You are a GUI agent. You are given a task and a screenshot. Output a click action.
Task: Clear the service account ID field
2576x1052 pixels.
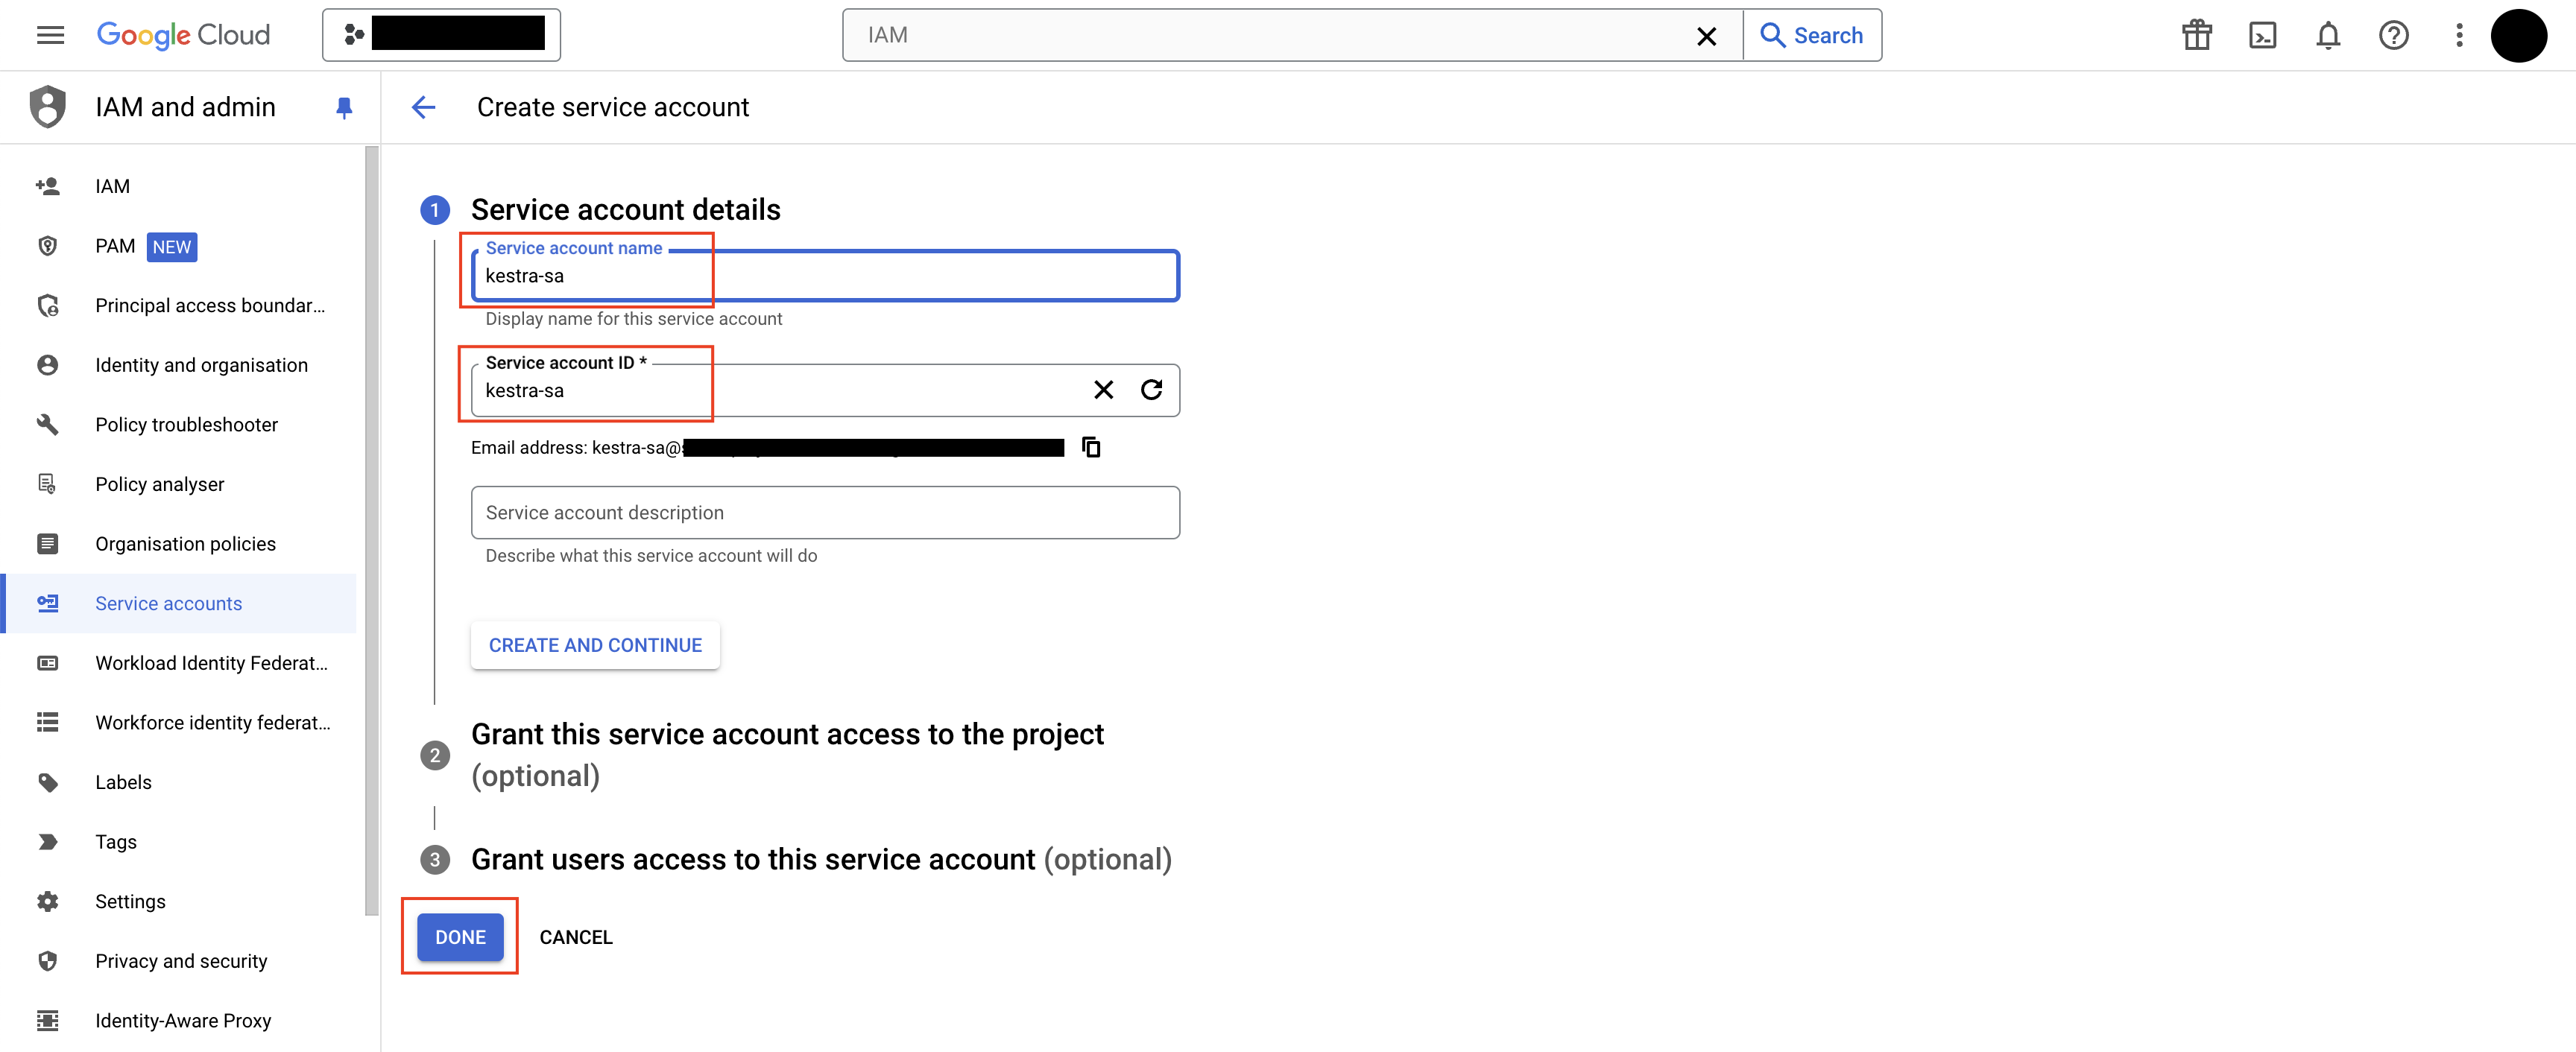pos(1103,389)
